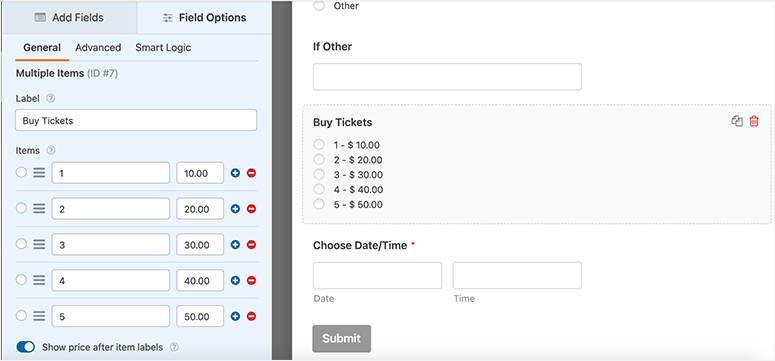Add a new item after item 1

235,173
